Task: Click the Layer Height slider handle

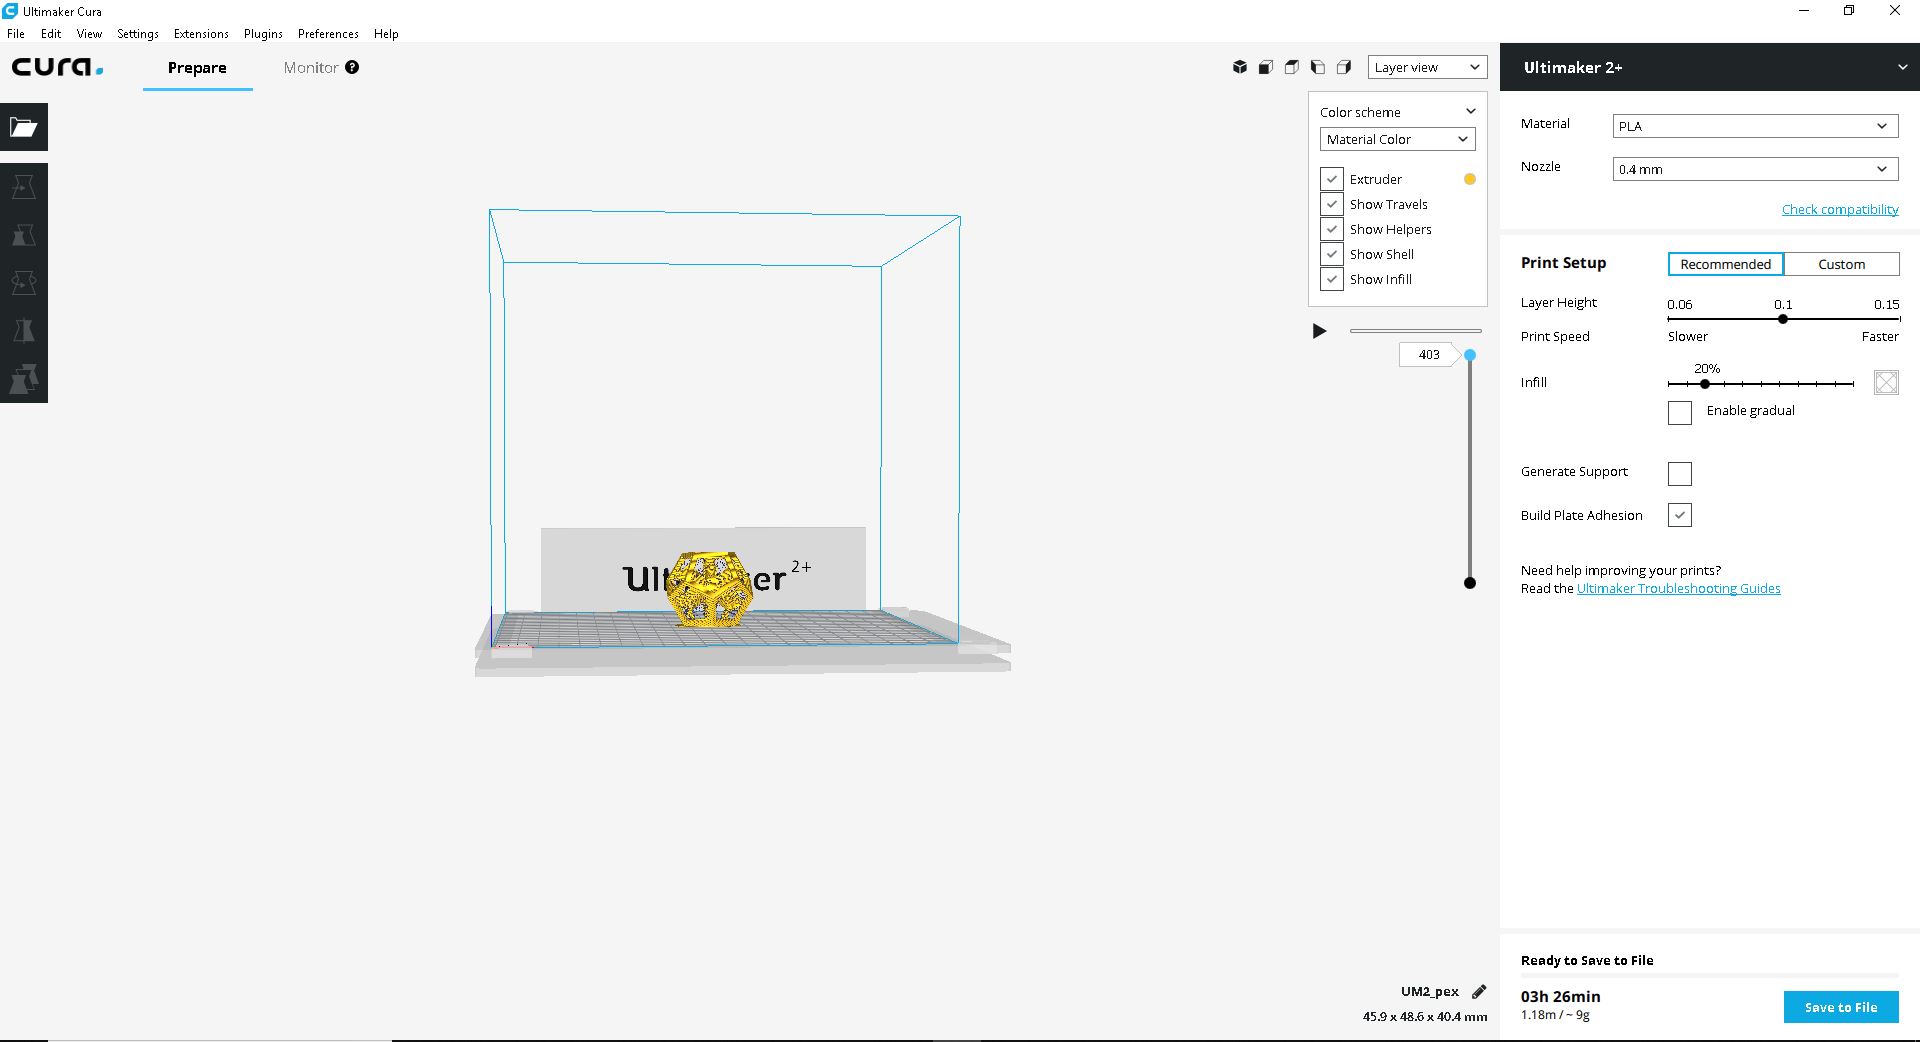Action: tap(1783, 319)
